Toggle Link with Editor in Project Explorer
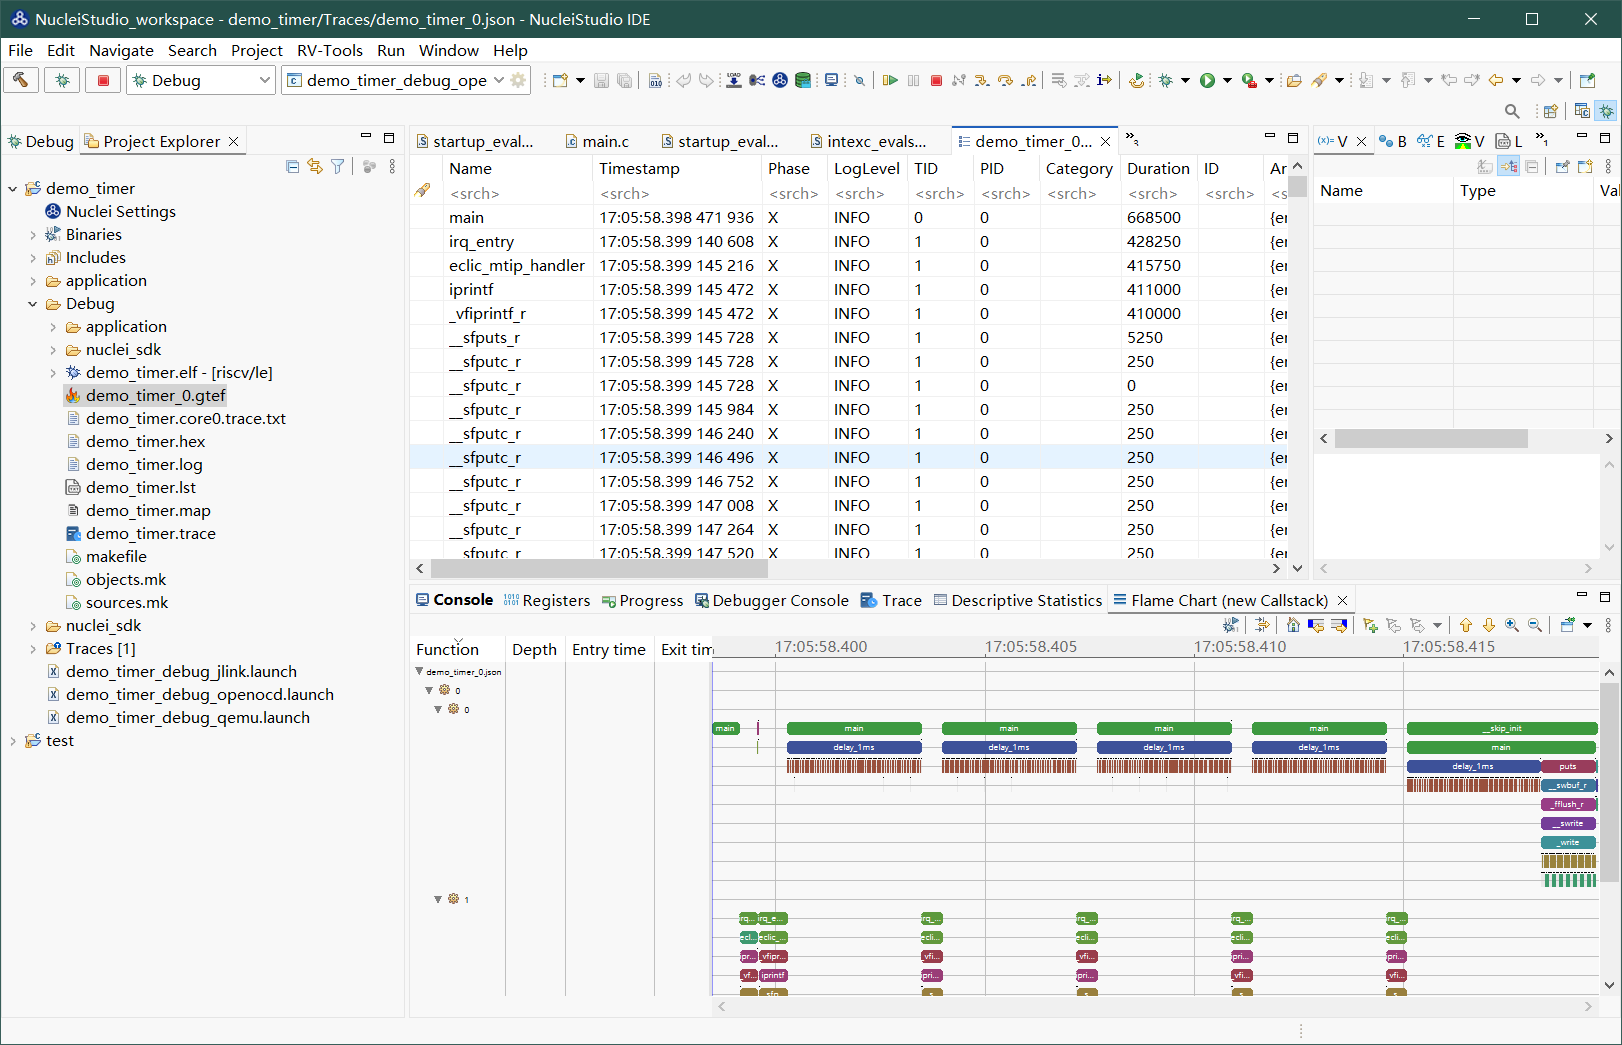The width and height of the screenshot is (1622, 1045). [x=315, y=166]
